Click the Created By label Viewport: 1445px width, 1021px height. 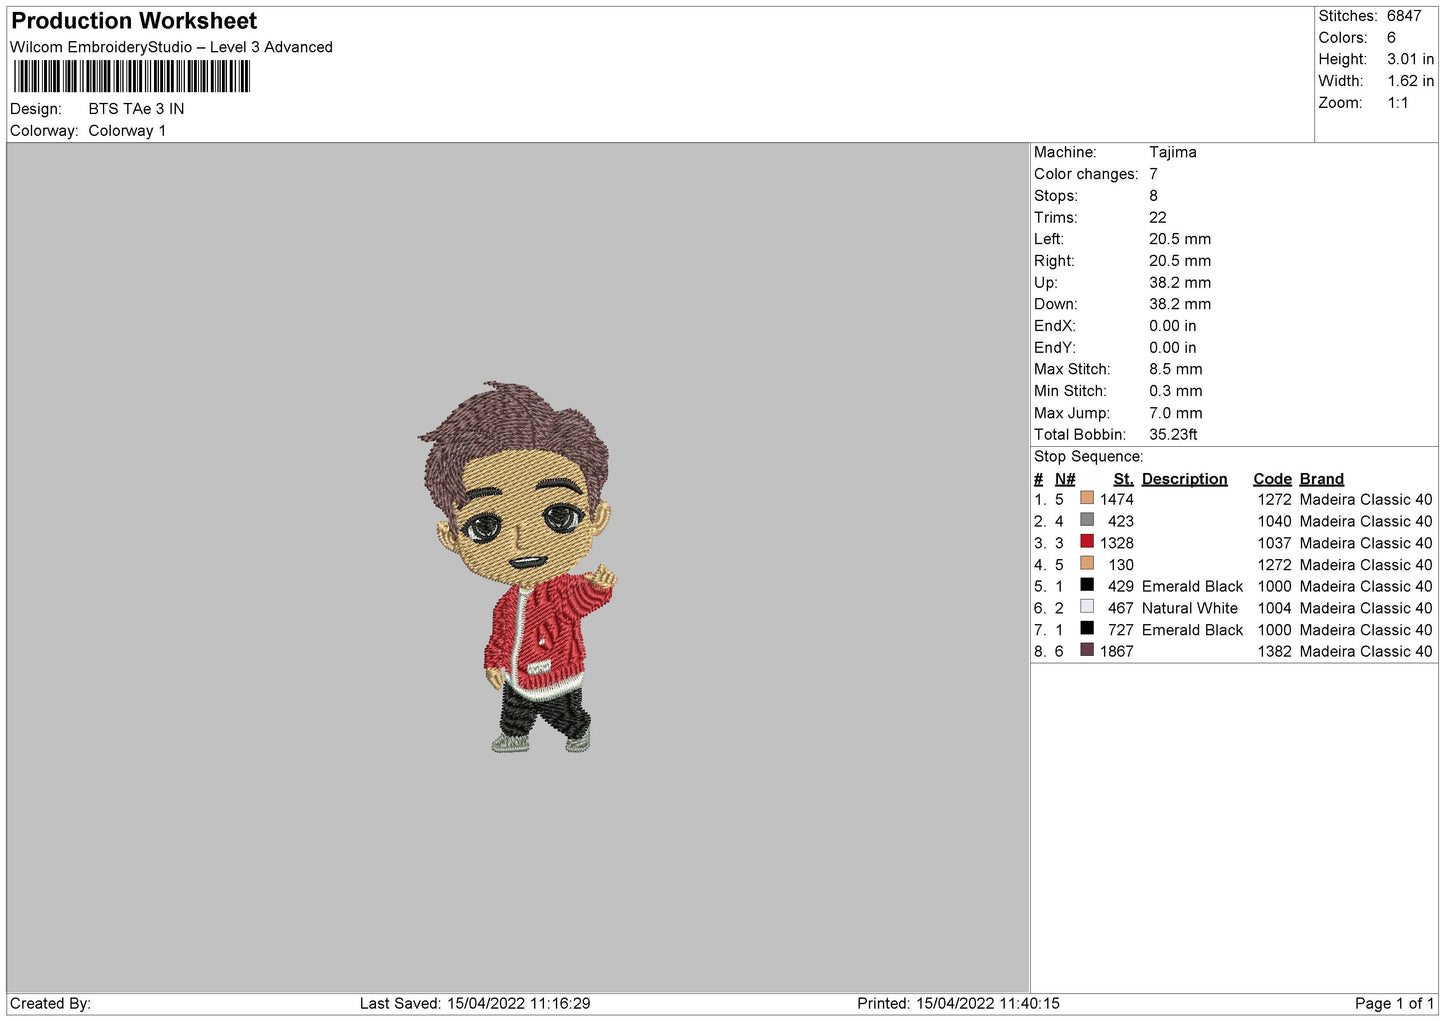(50, 1003)
